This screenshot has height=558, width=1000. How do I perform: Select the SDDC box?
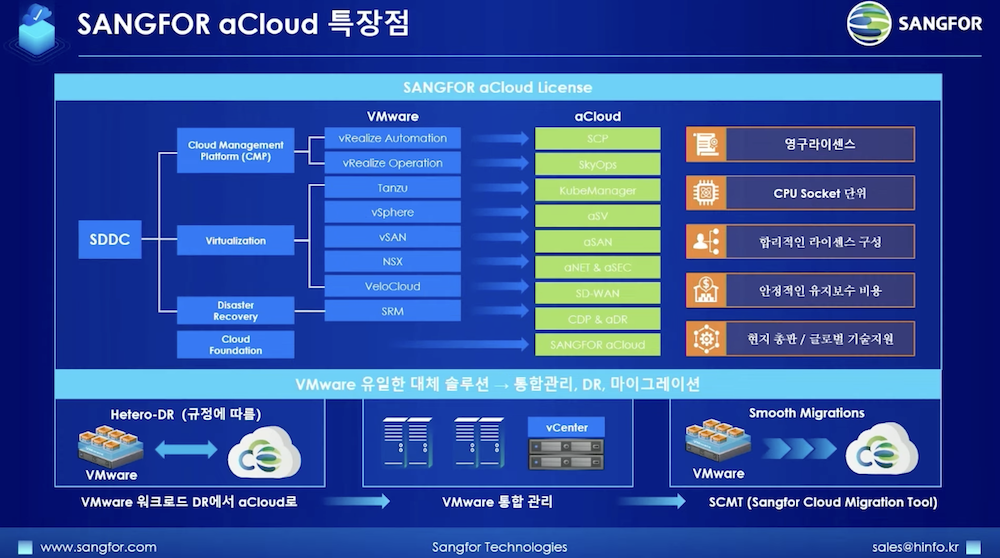[x=110, y=239]
